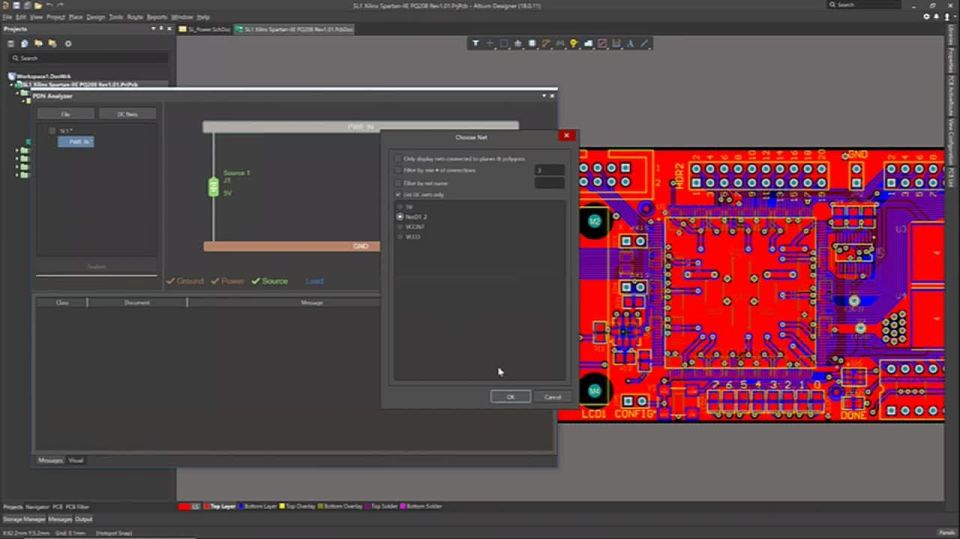Select the yellow place via icon
The height and width of the screenshot is (539, 960).
point(574,43)
